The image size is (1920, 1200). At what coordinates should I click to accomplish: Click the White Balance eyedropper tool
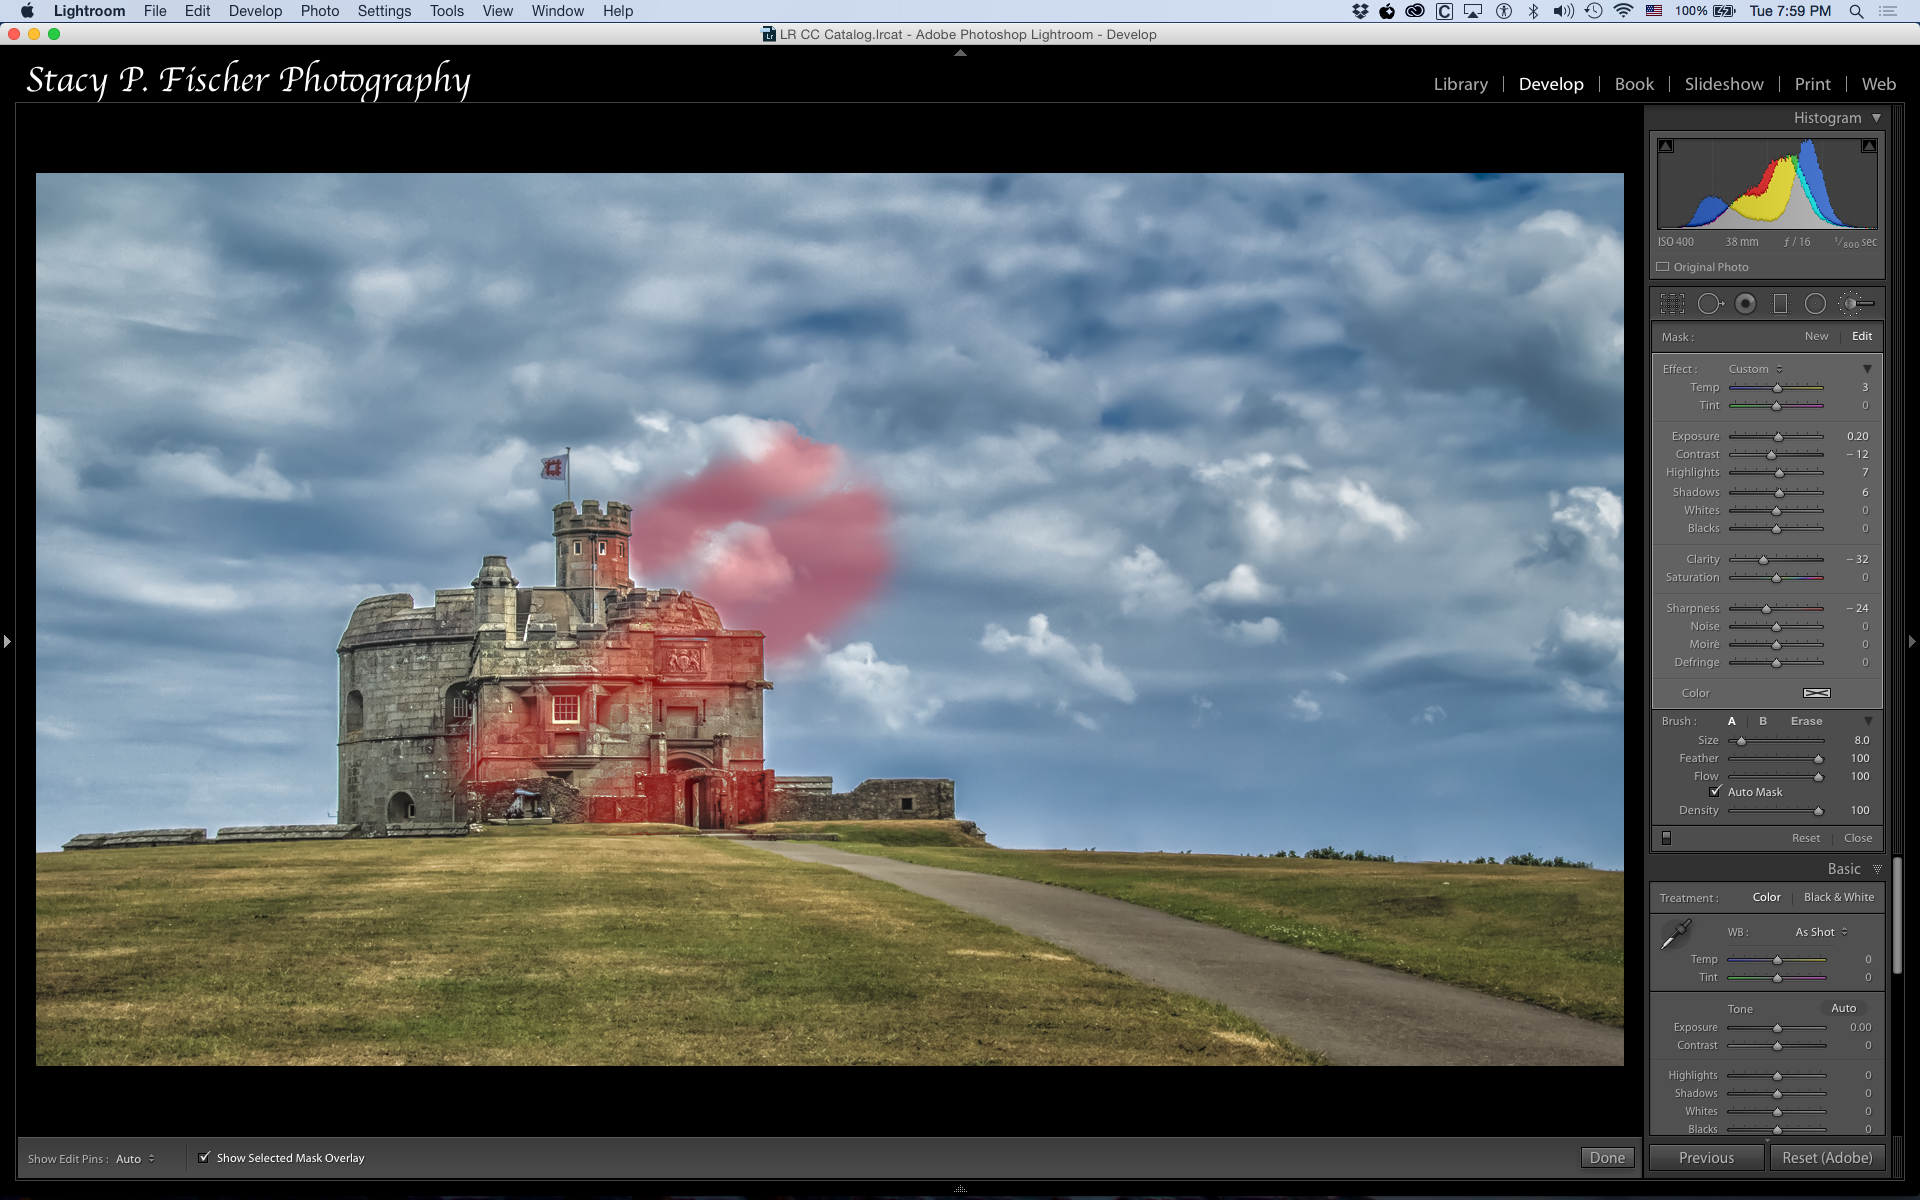(1675, 934)
